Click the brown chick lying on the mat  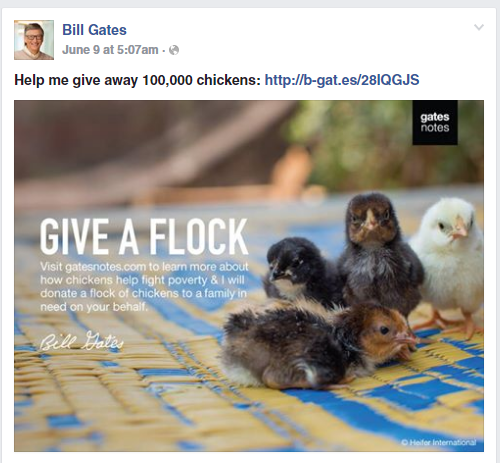coord(317,345)
